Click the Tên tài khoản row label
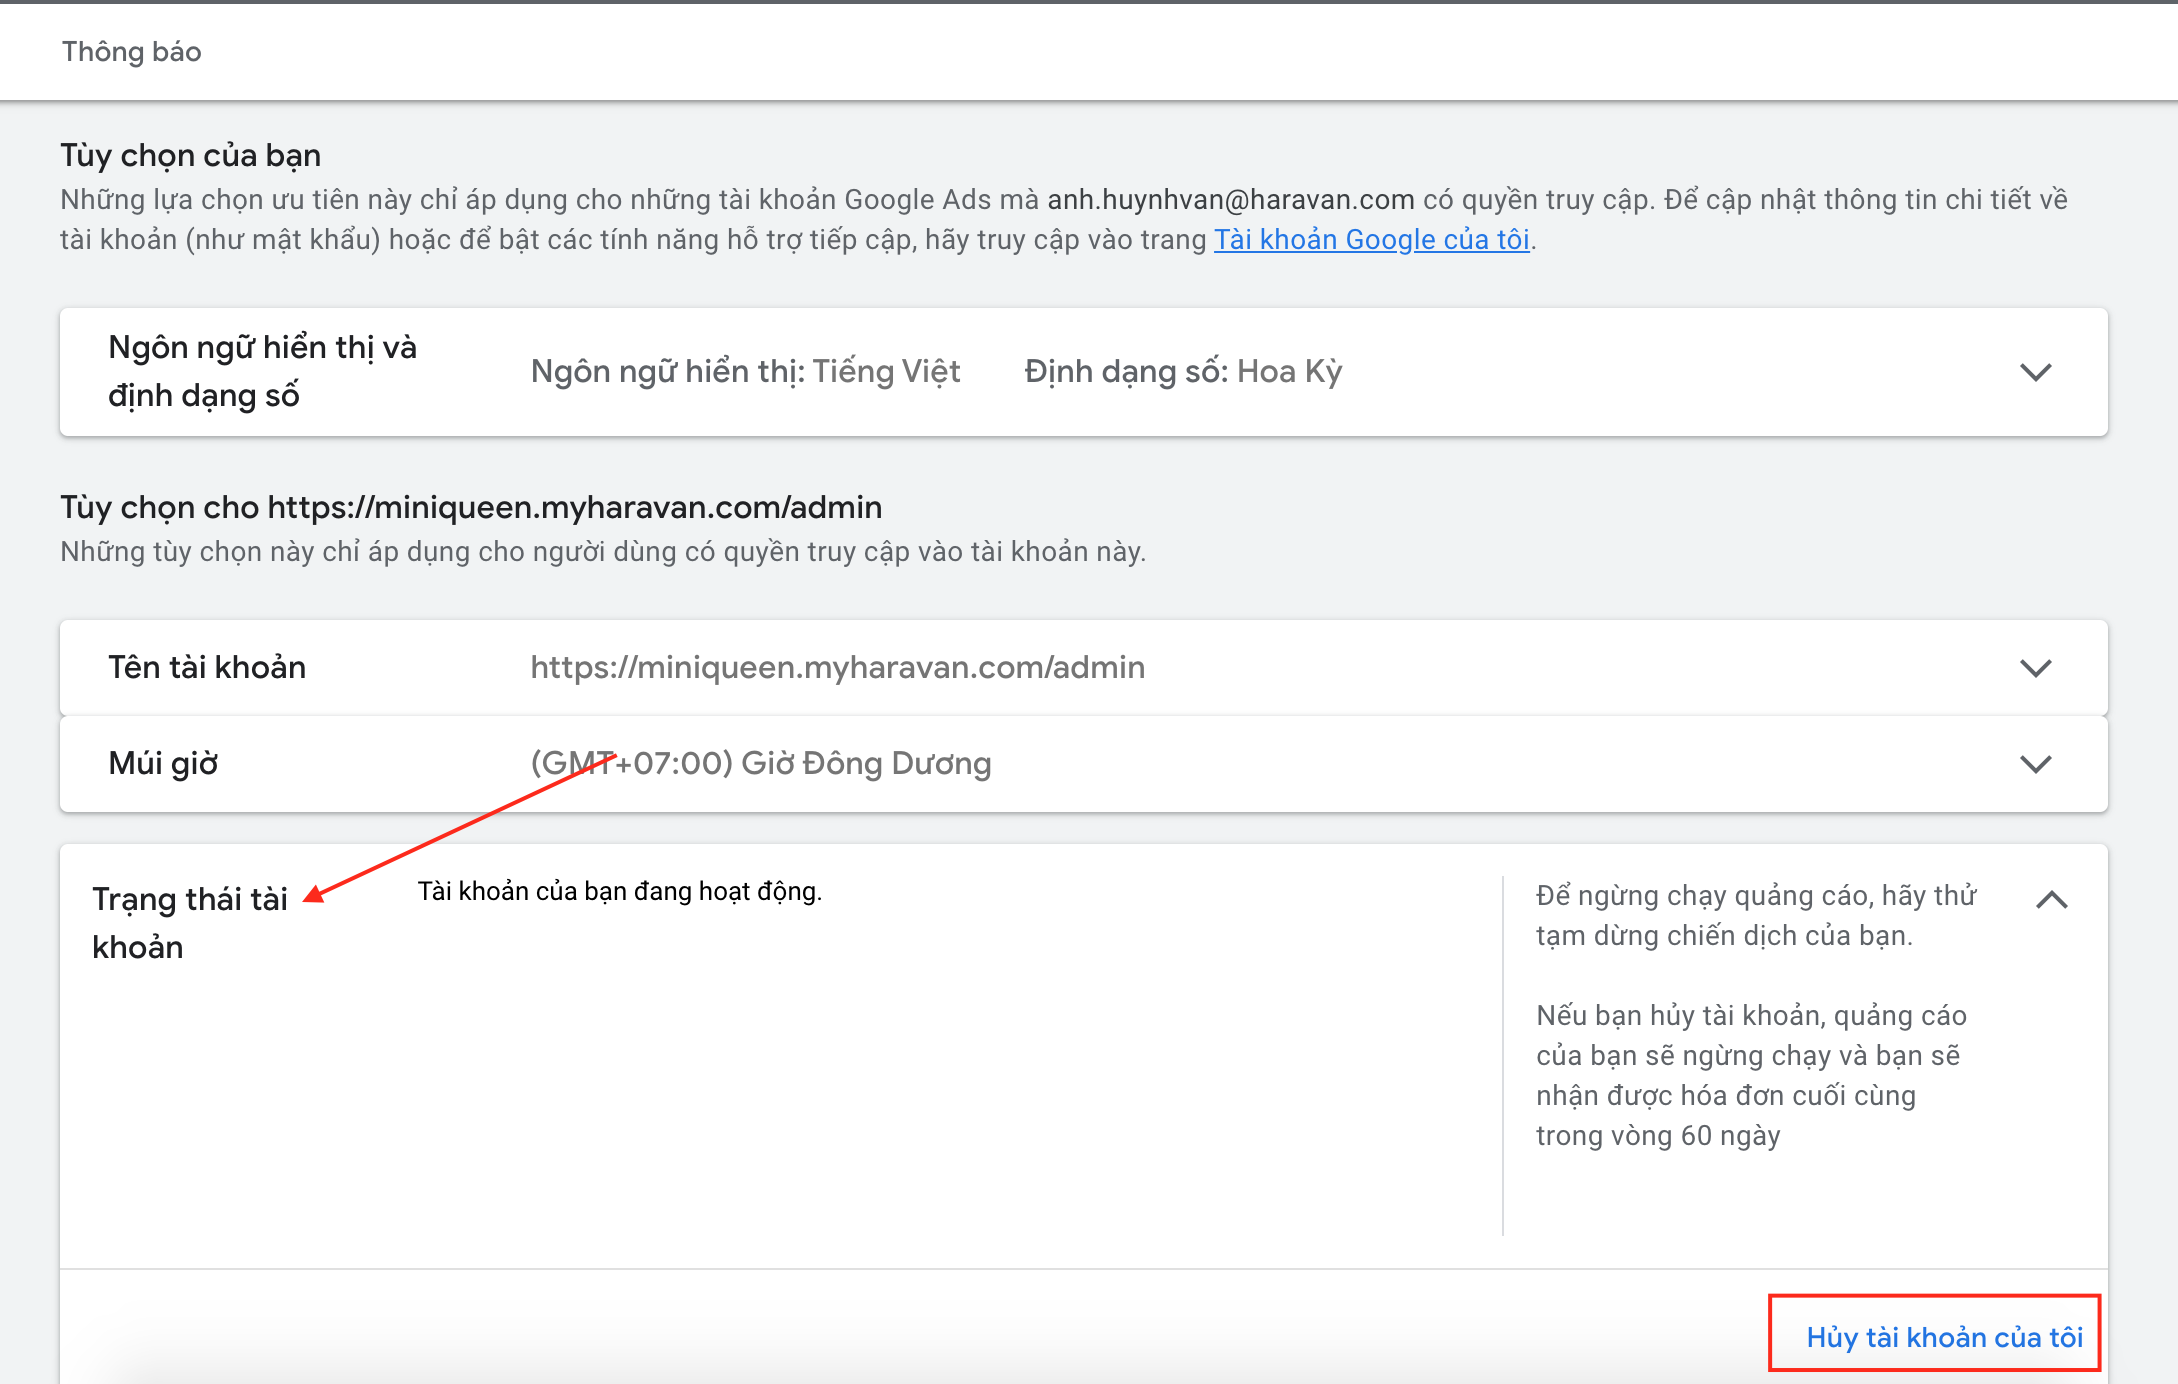 (207, 668)
